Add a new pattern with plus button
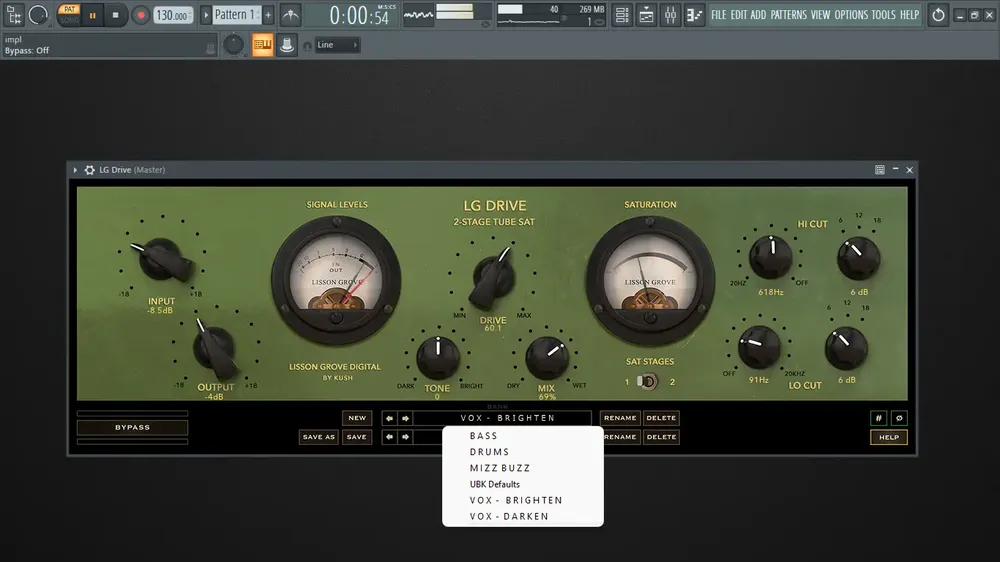The height and width of the screenshot is (562, 1000). pyautogui.click(x=268, y=15)
